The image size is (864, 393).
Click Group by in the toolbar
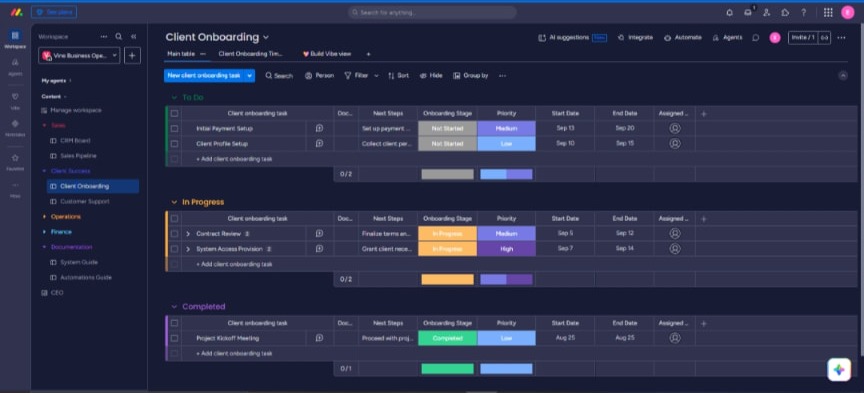point(471,76)
